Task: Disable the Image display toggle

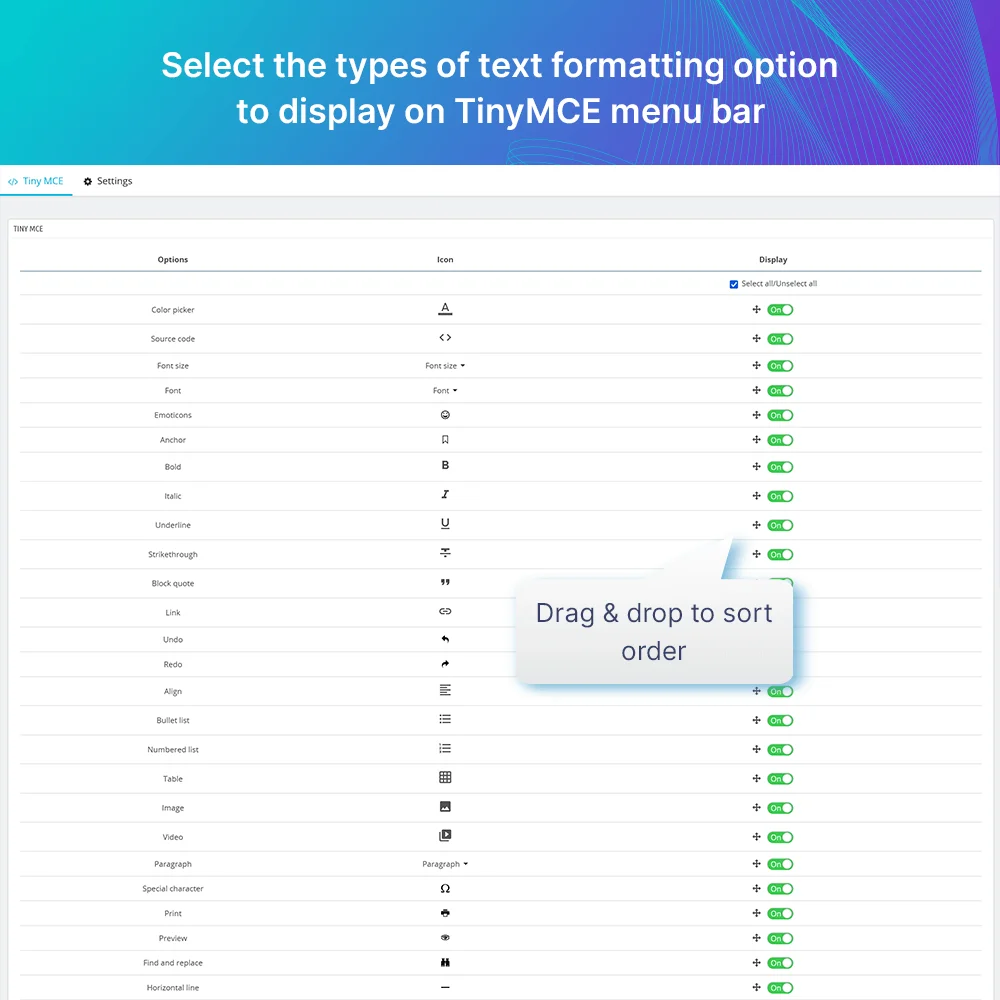Action: click(779, 807)
